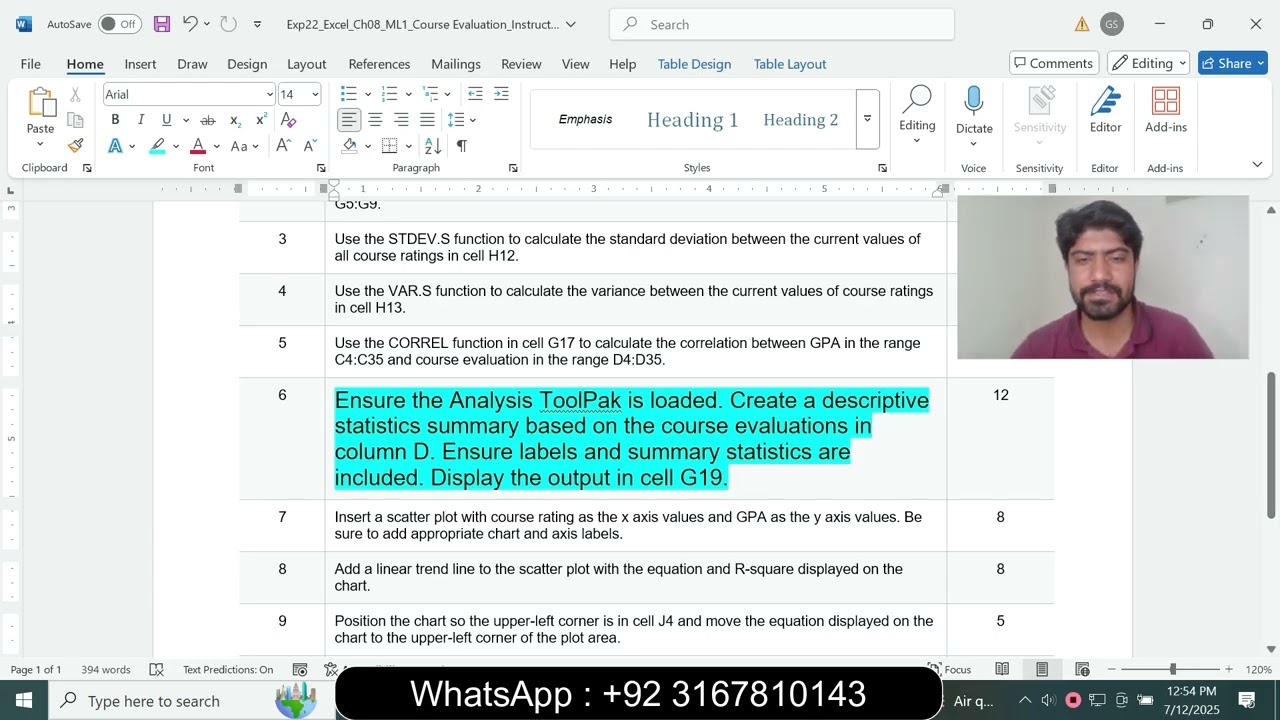Adjust the zoom slider
The width and height of the screenshot is (1280, 720).
point(1173,669)
